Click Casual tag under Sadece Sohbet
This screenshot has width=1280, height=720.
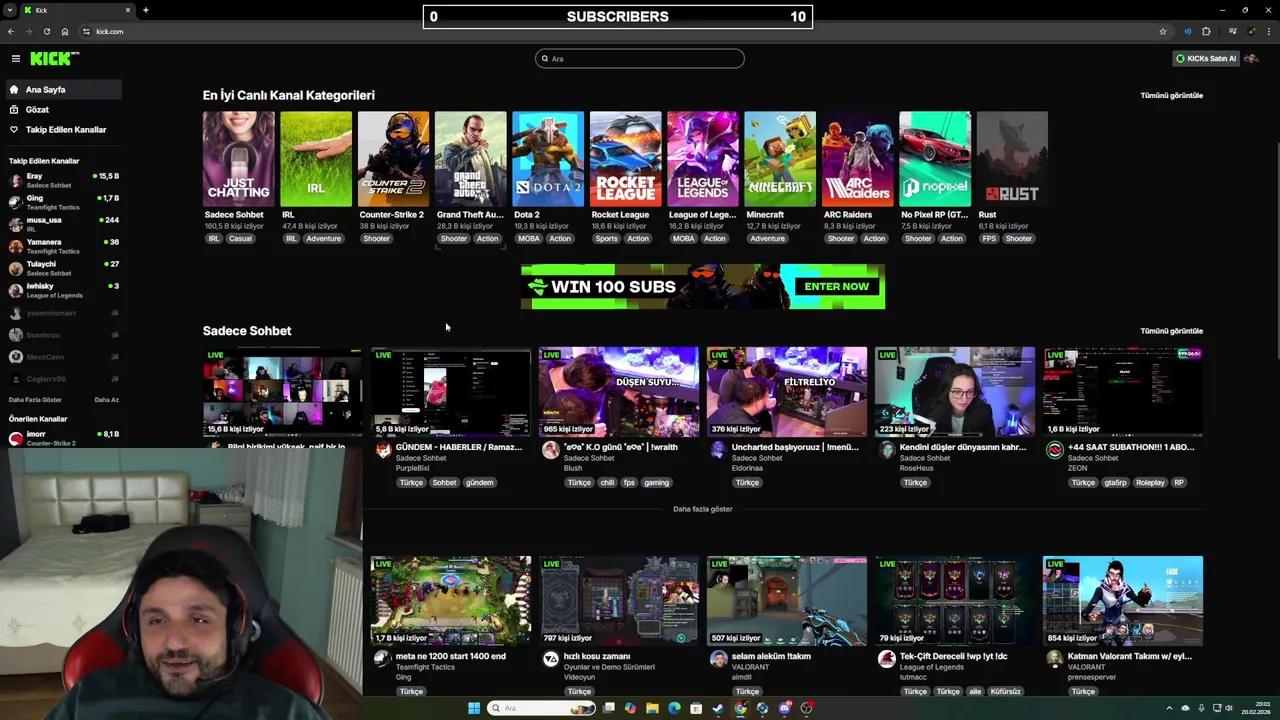pos(240,239)
